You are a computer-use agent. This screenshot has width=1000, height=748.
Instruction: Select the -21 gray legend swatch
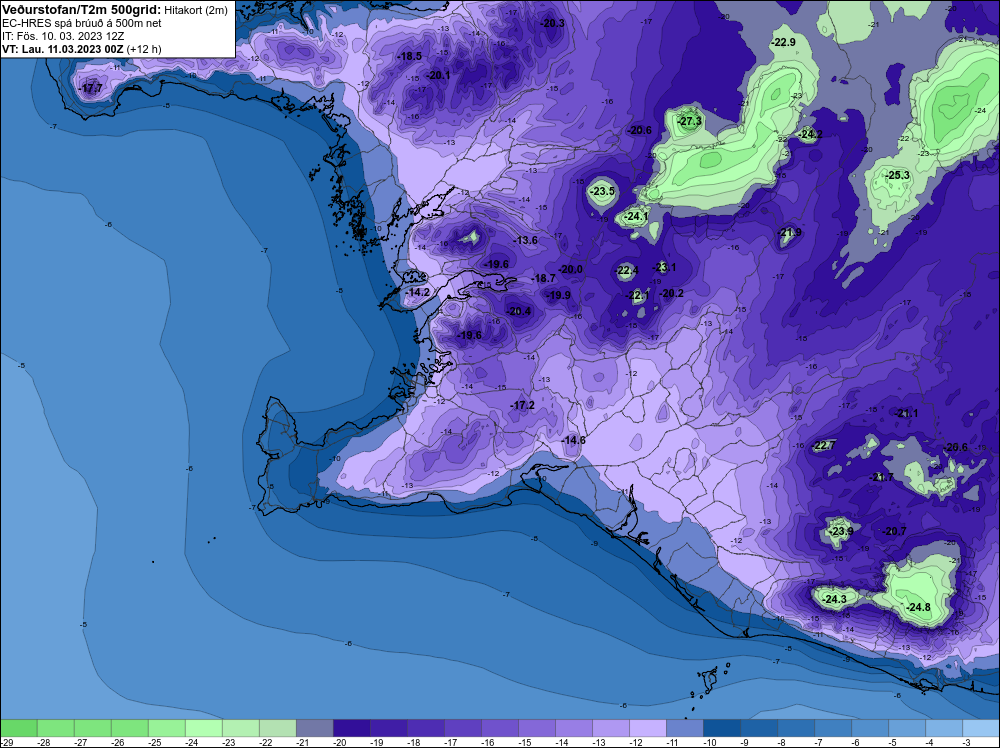(315, 728)
